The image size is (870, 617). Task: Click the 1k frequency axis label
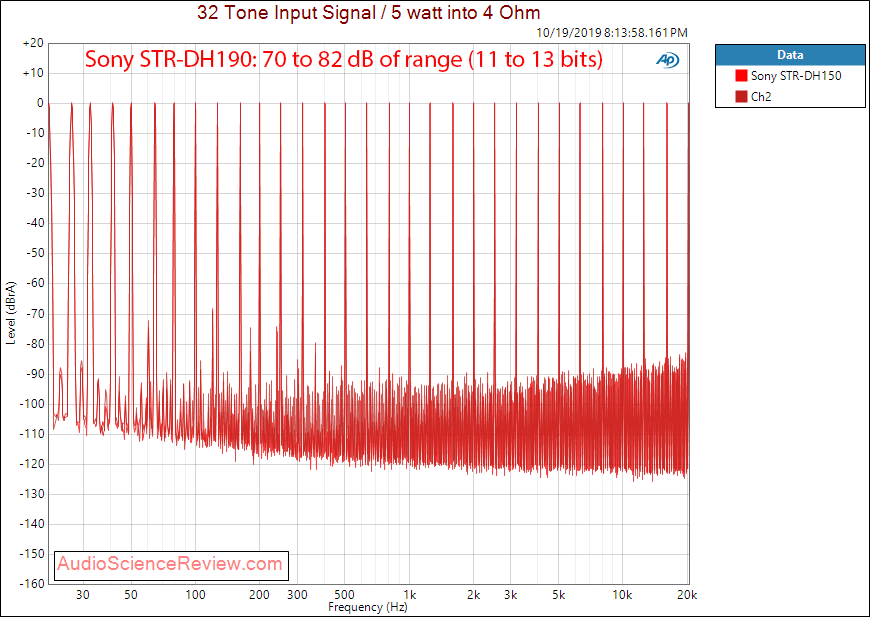(409, 595)
